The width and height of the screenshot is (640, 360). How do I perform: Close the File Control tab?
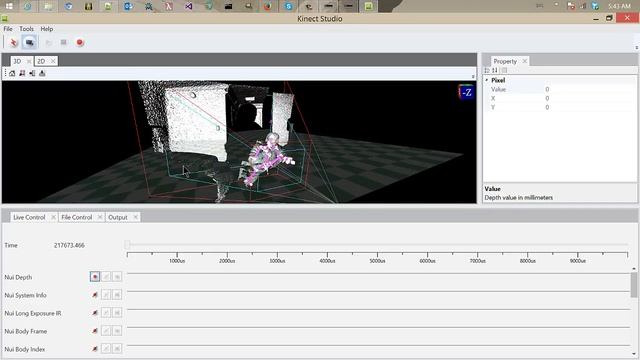[100, 218]
